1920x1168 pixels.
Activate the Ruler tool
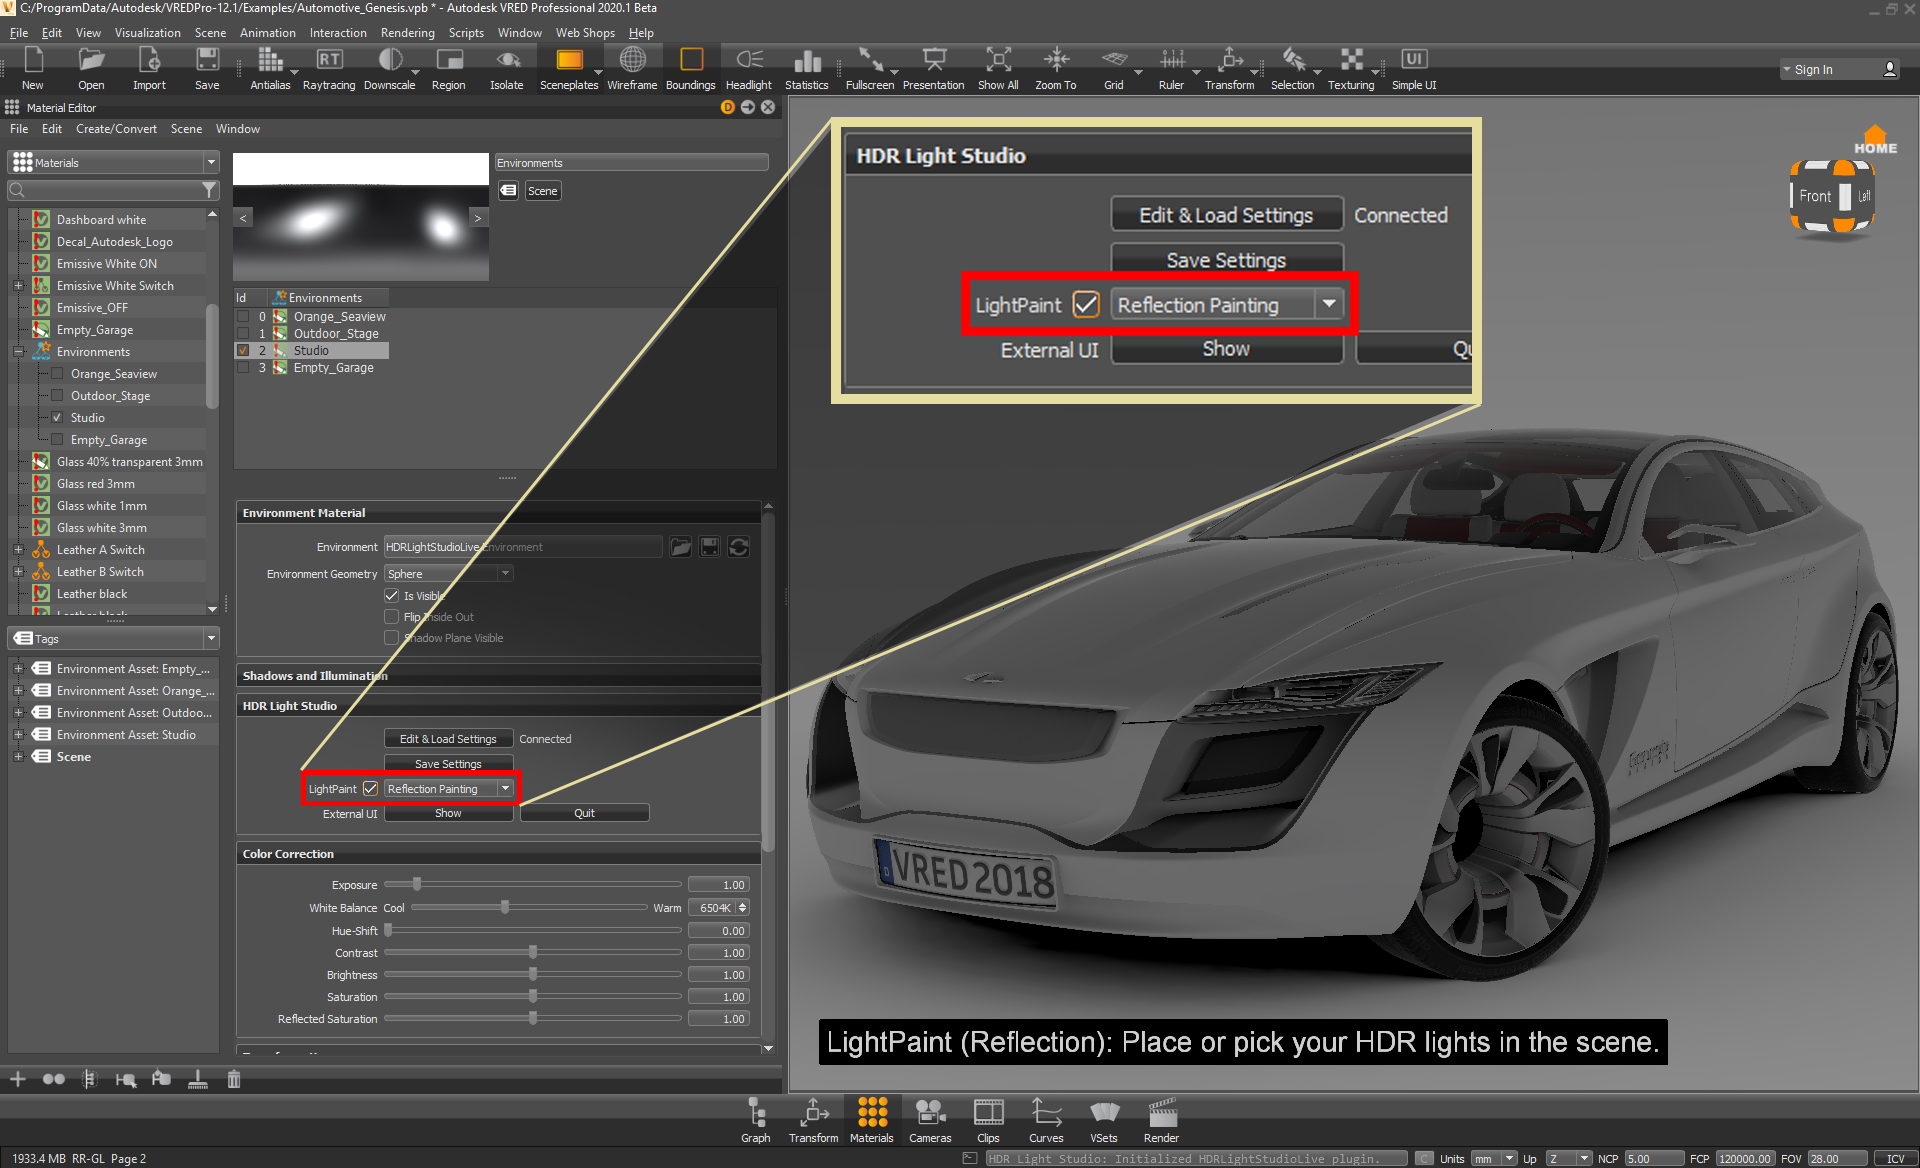pos(1172,68)
